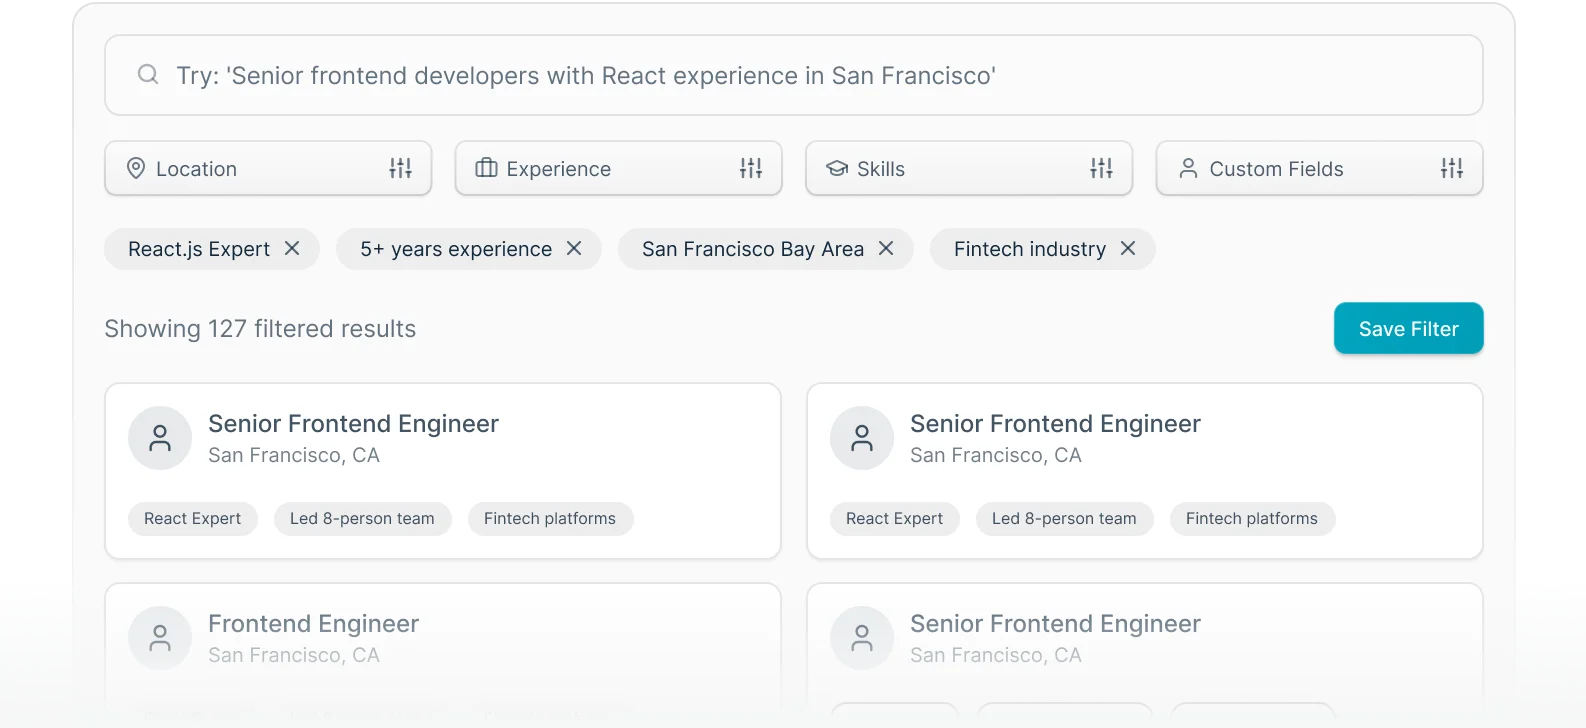Remove the Fintech industry filter chip
The width and height of the screenshot is (1586, 728).
(x=1128, y=248)
